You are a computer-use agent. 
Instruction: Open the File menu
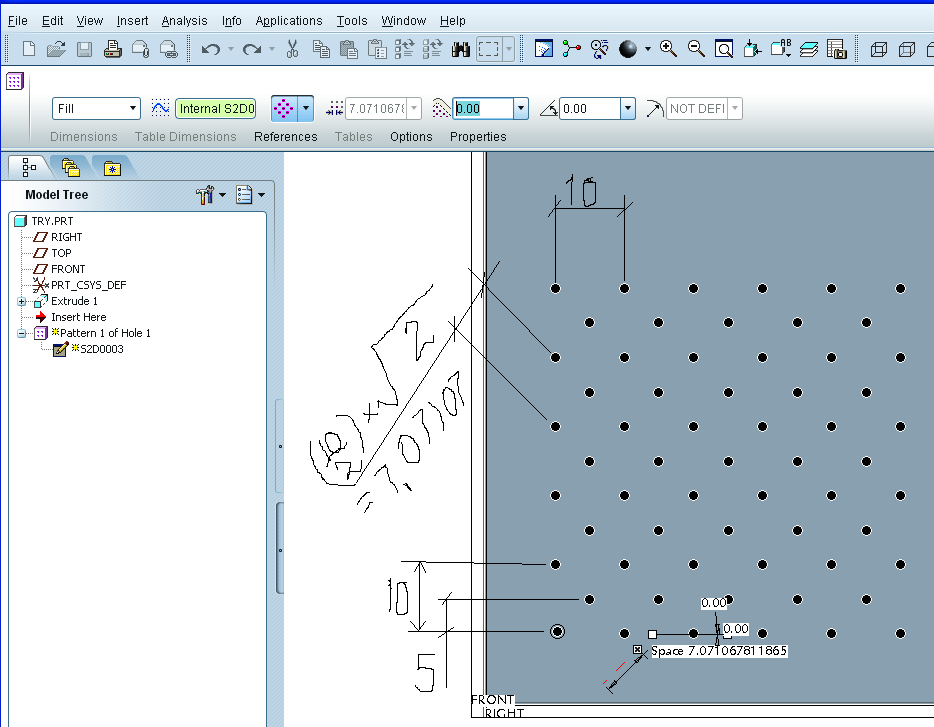[17, 21]
